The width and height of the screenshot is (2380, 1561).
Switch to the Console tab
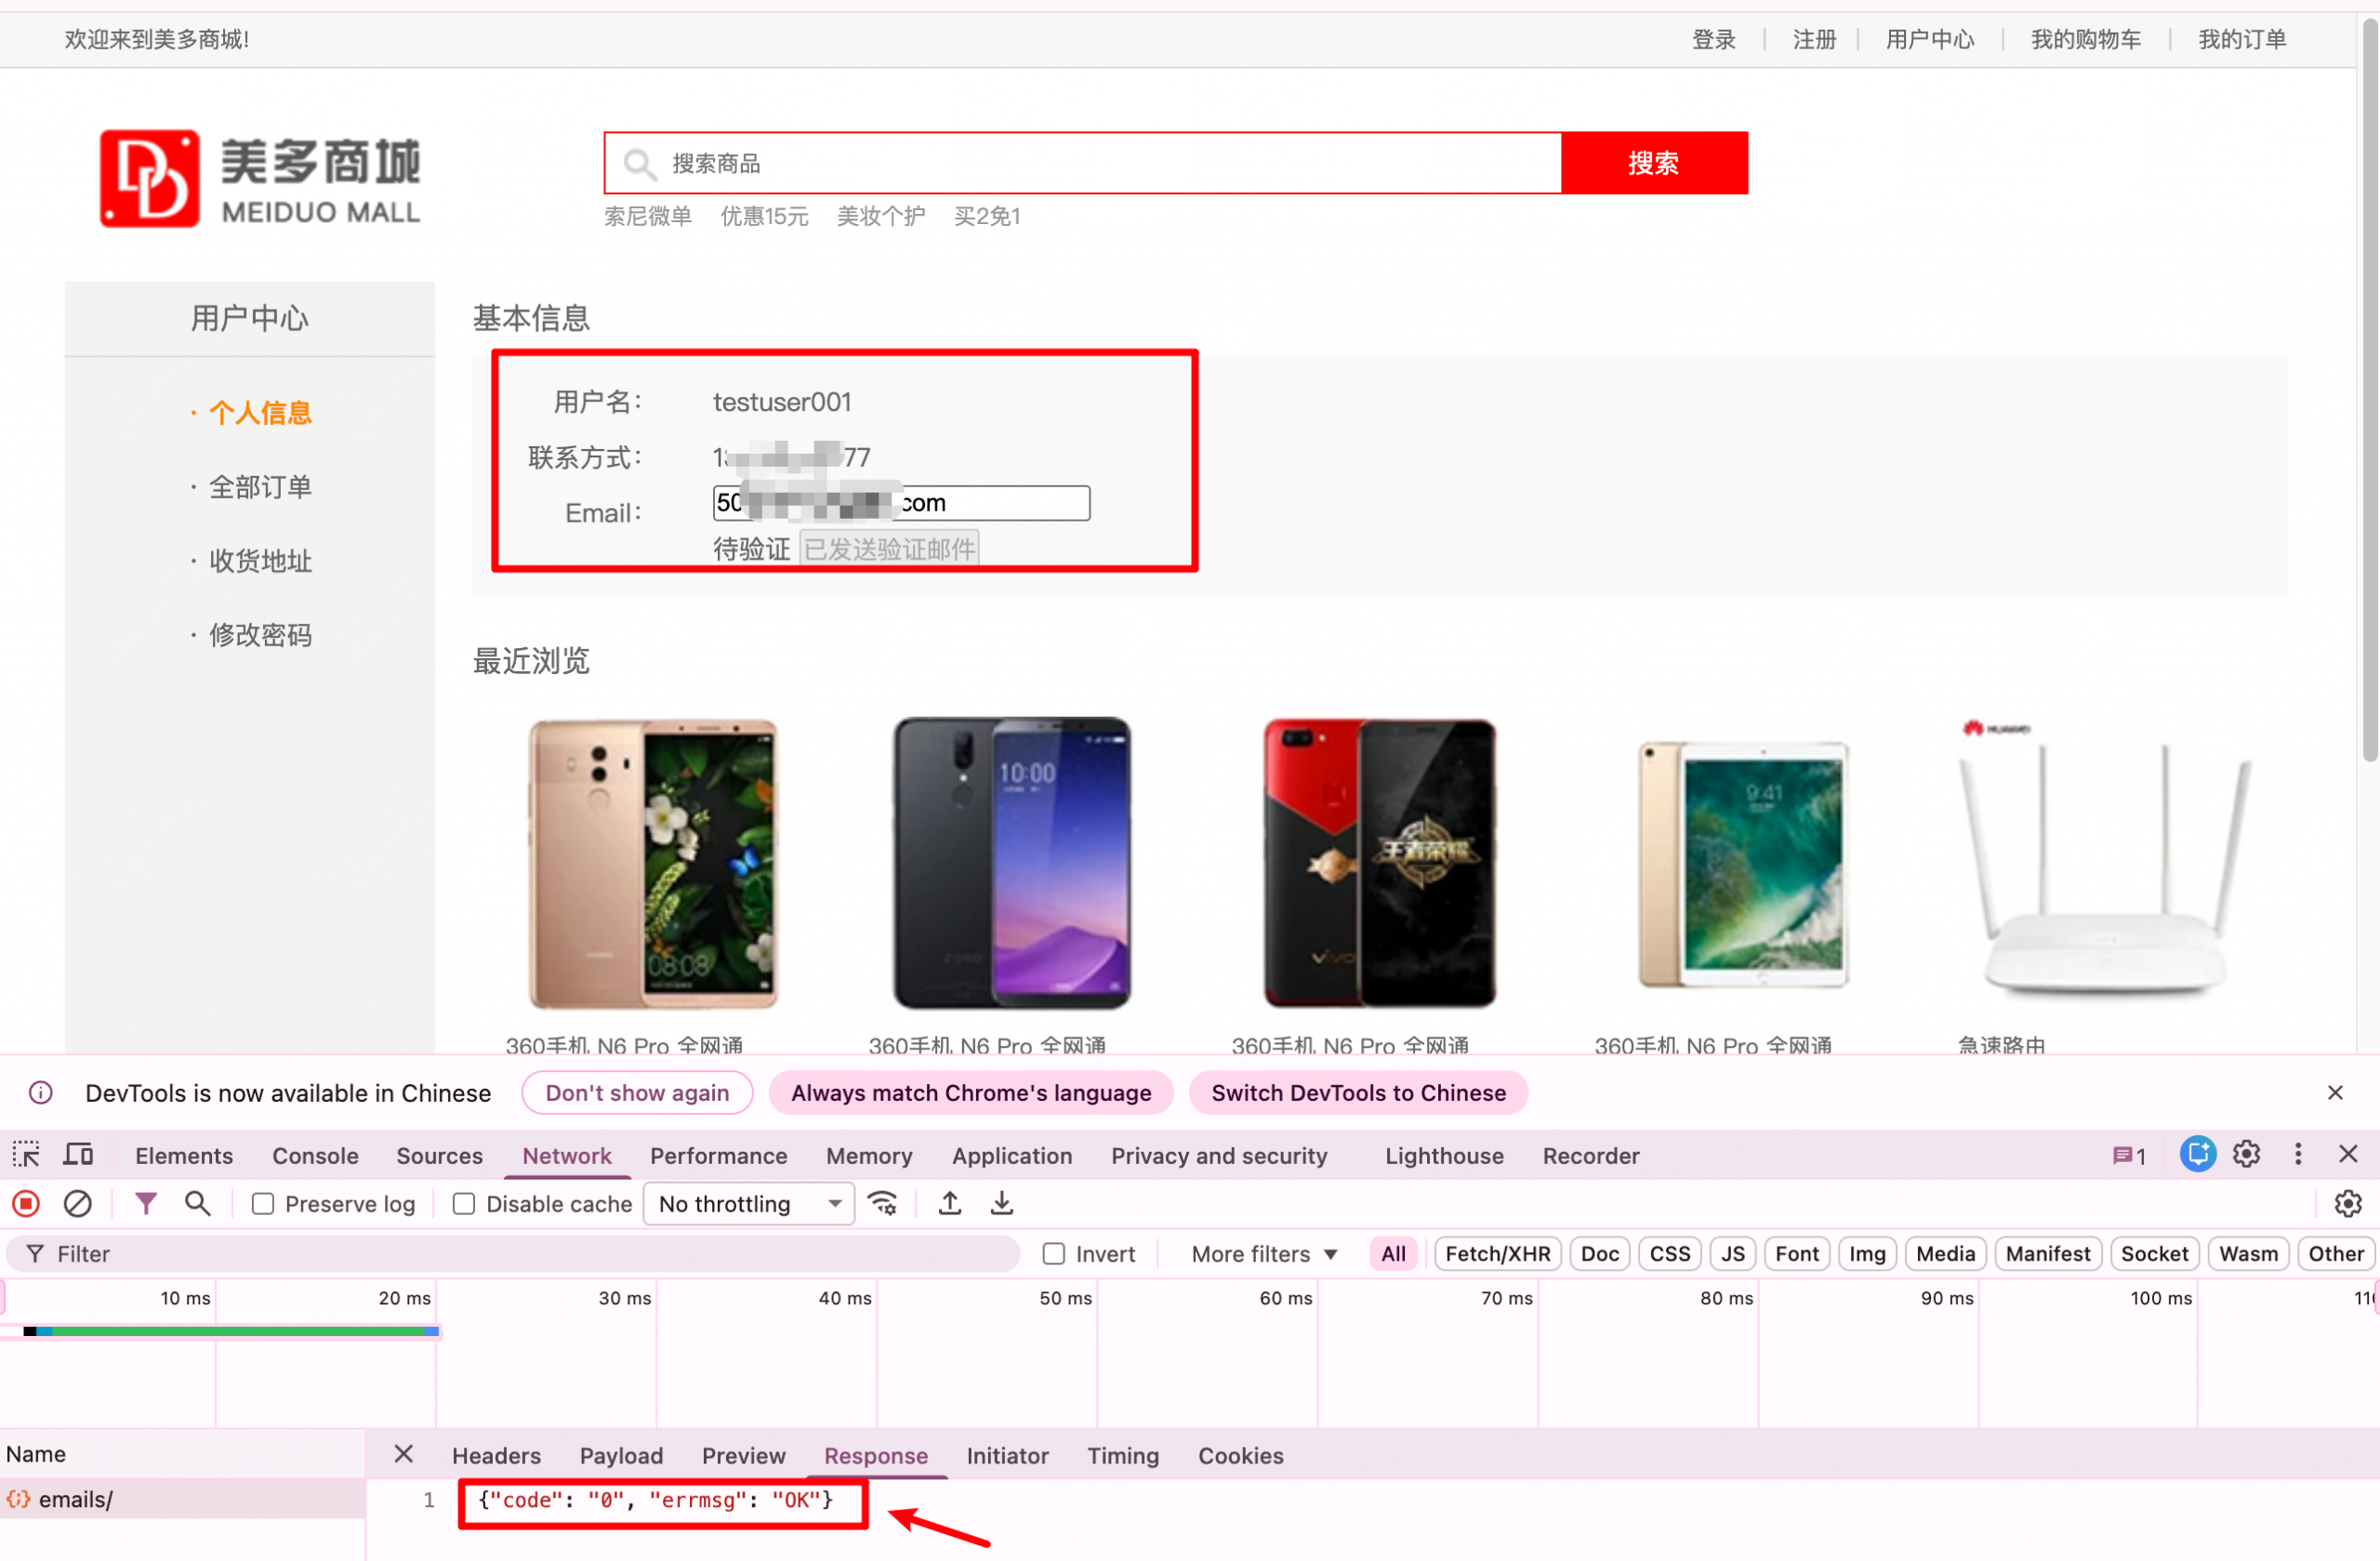click(x=315, y=1156)
